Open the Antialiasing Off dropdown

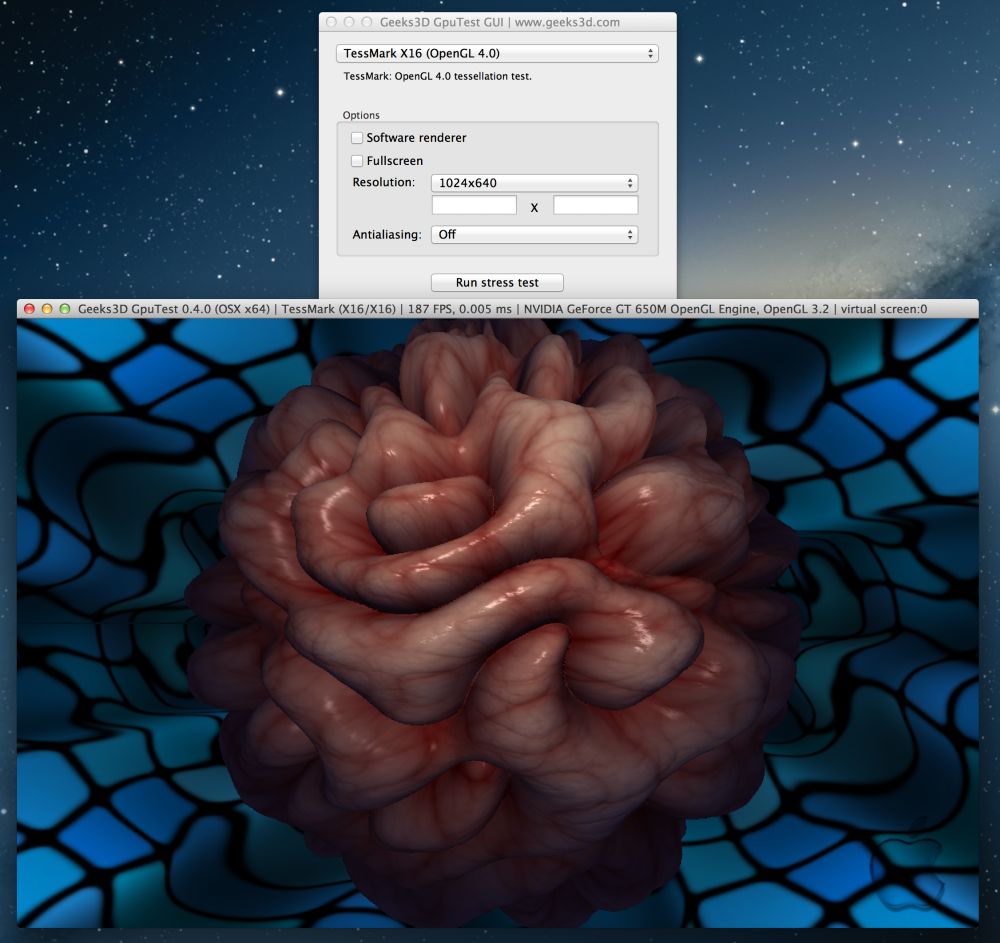(534, 235)
